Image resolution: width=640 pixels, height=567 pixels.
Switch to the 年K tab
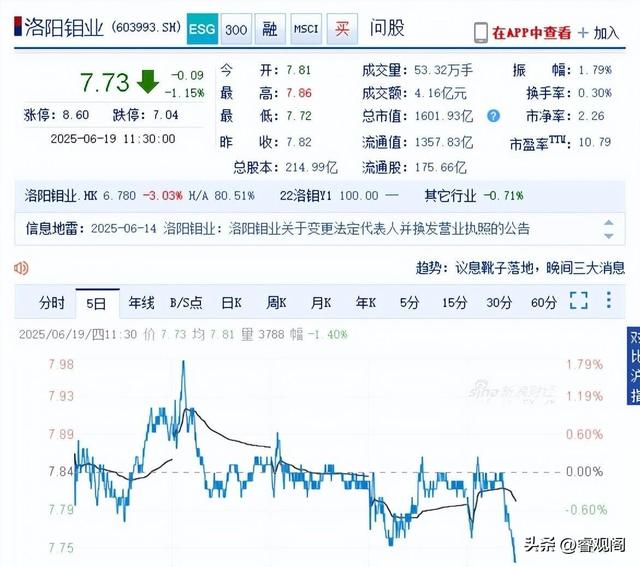tap(366, 303)
